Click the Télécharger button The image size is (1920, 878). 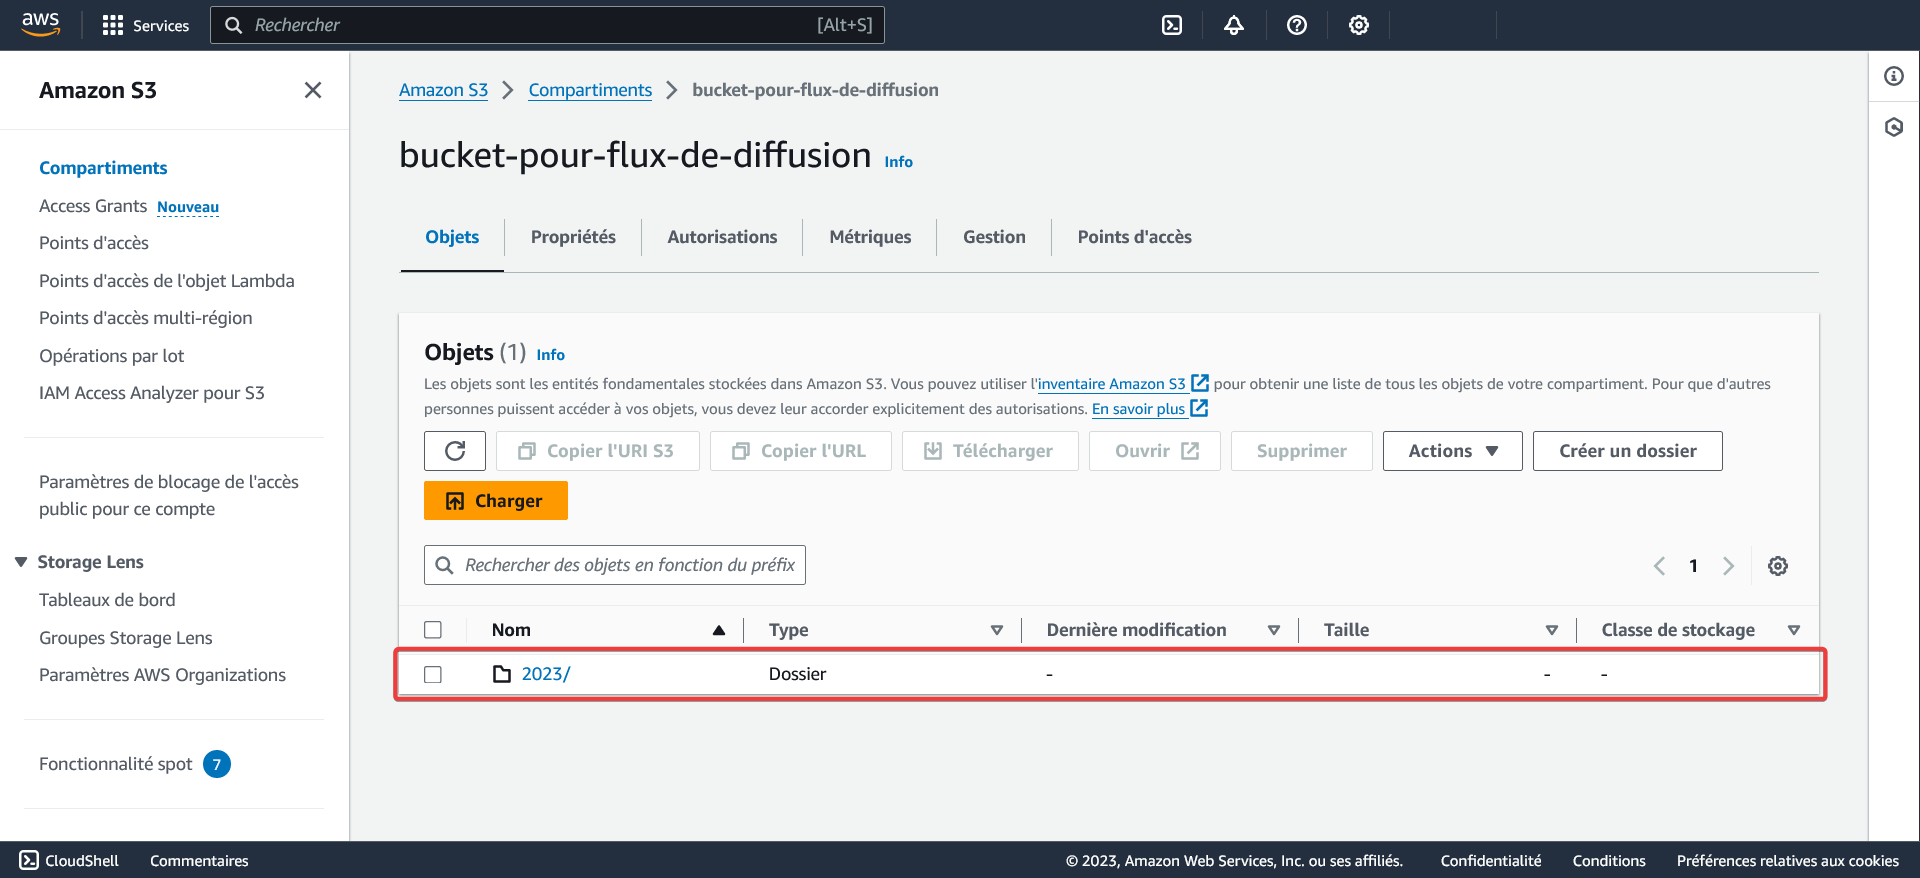coord(990,451)
